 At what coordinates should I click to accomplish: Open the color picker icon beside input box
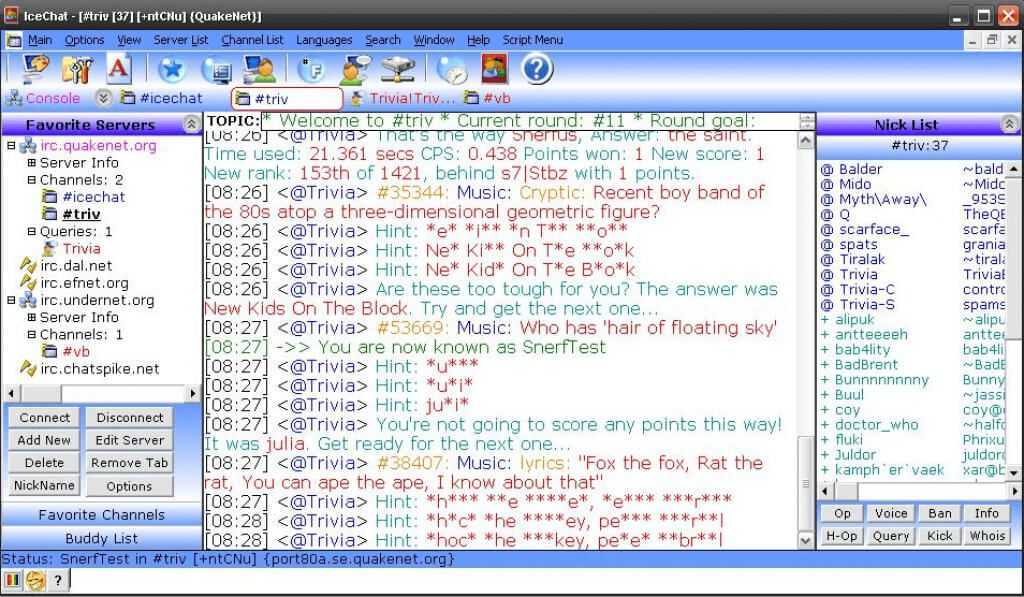[12, 580]
